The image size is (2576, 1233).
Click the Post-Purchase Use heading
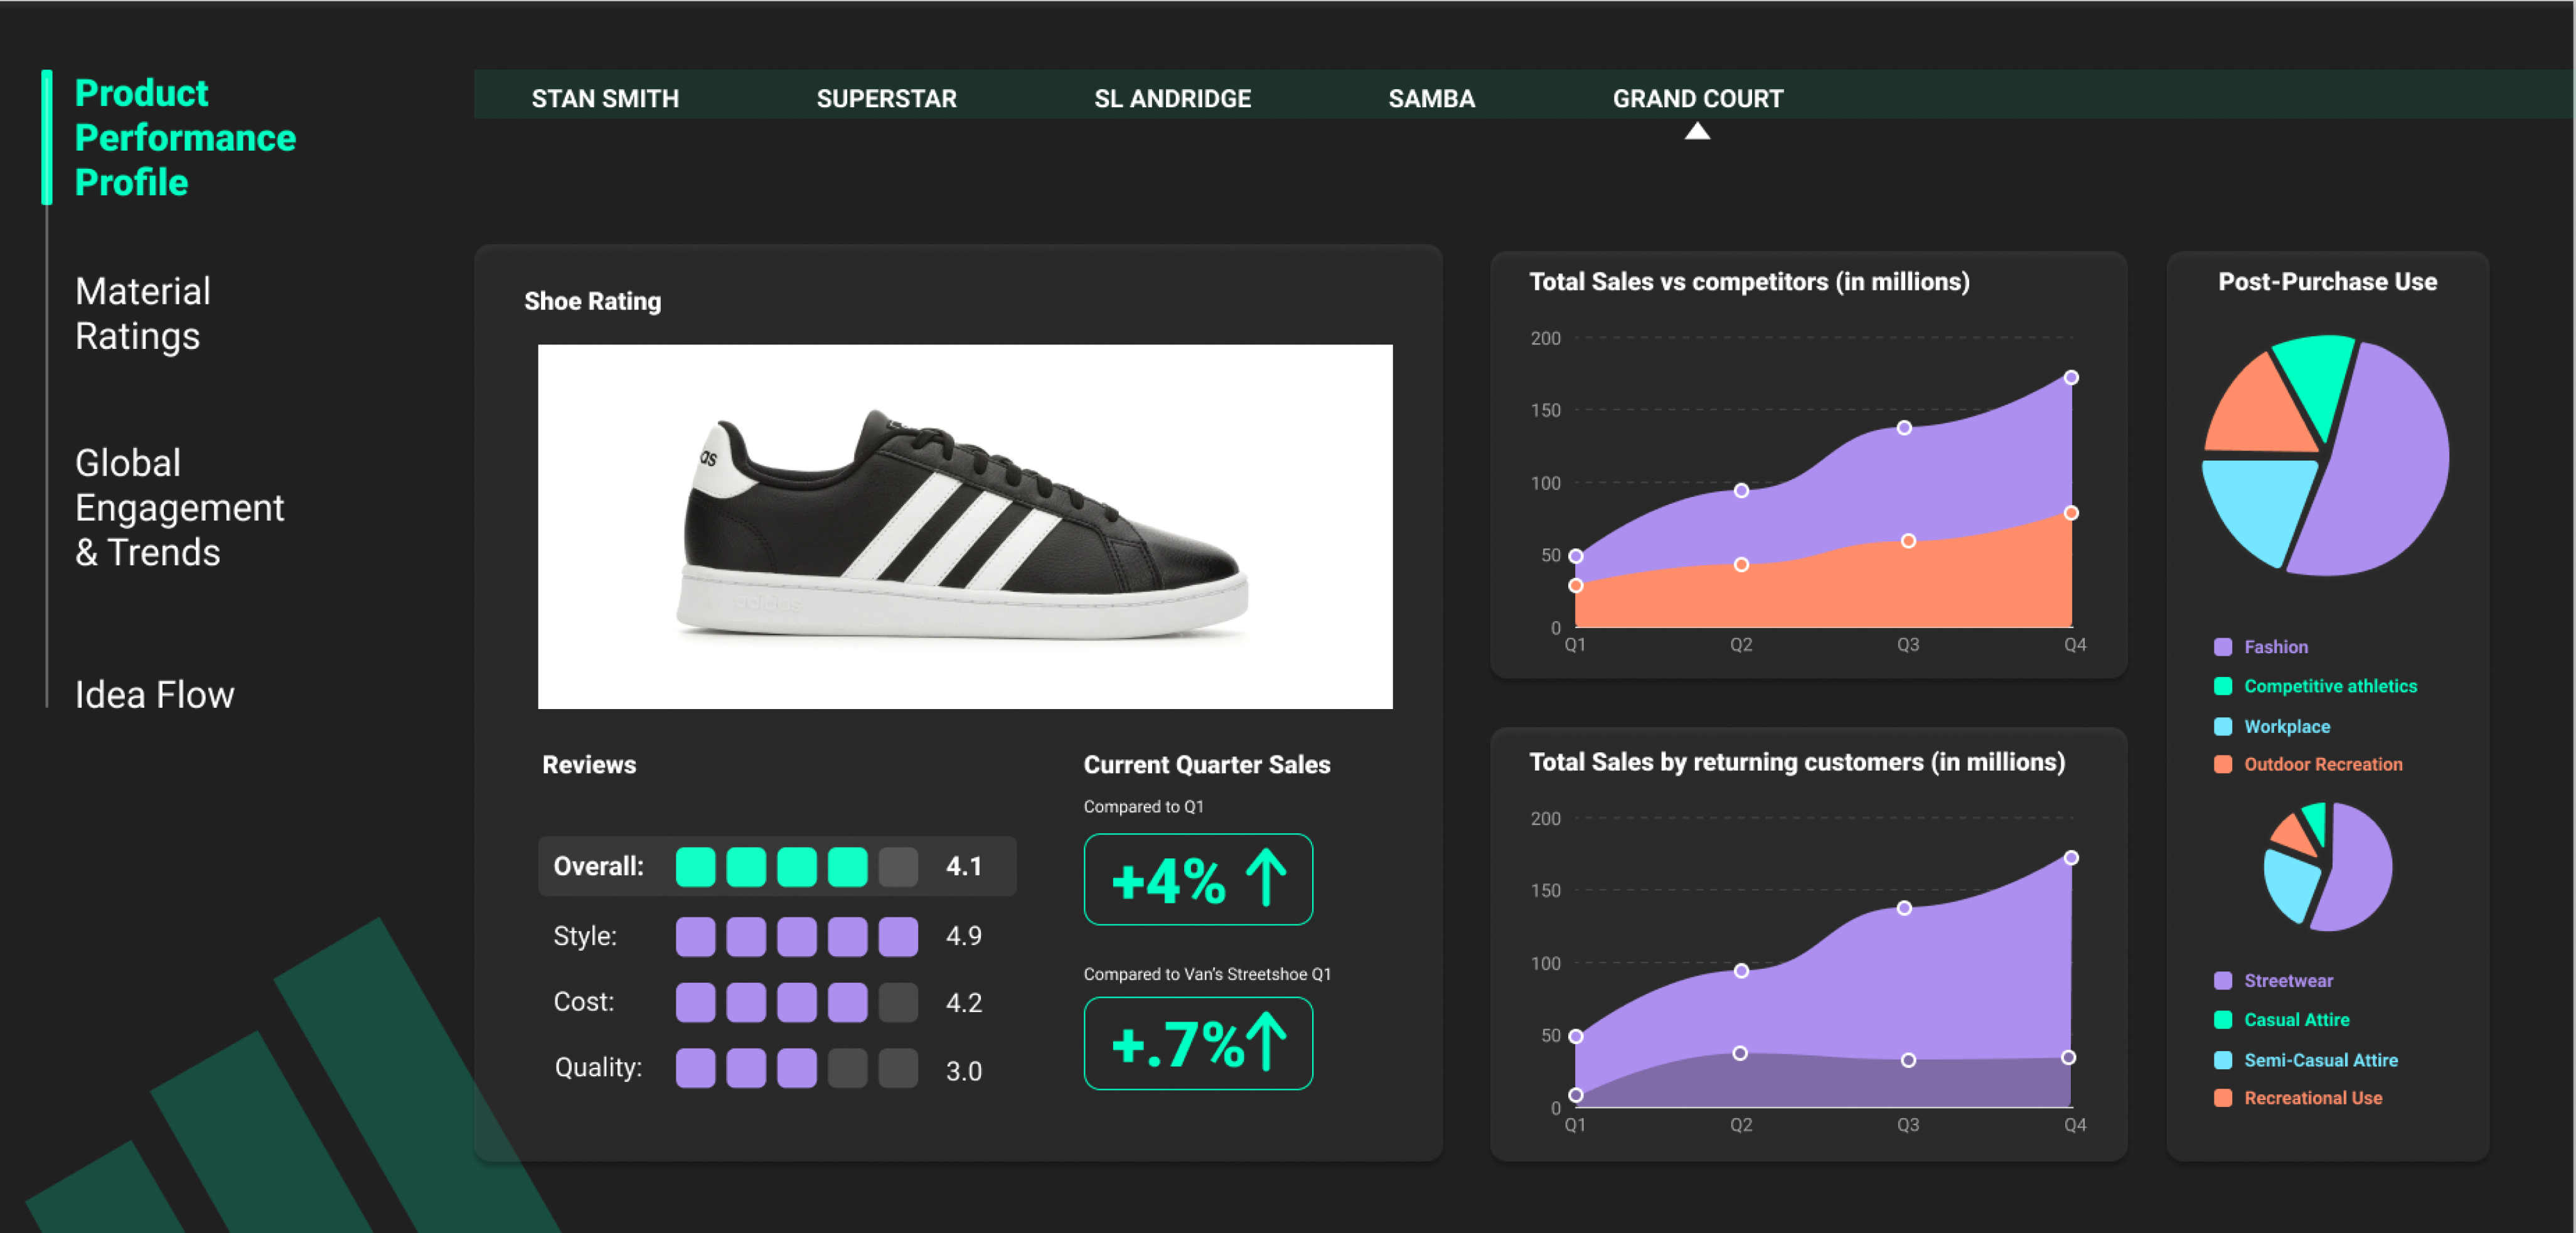point(2327,282)
